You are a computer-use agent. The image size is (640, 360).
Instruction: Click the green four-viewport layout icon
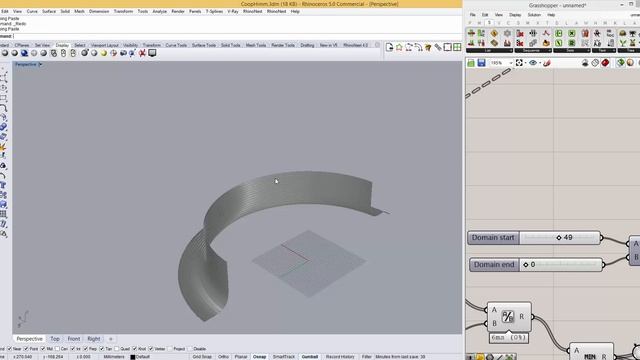pyautogui.click(x=457, y=47)
